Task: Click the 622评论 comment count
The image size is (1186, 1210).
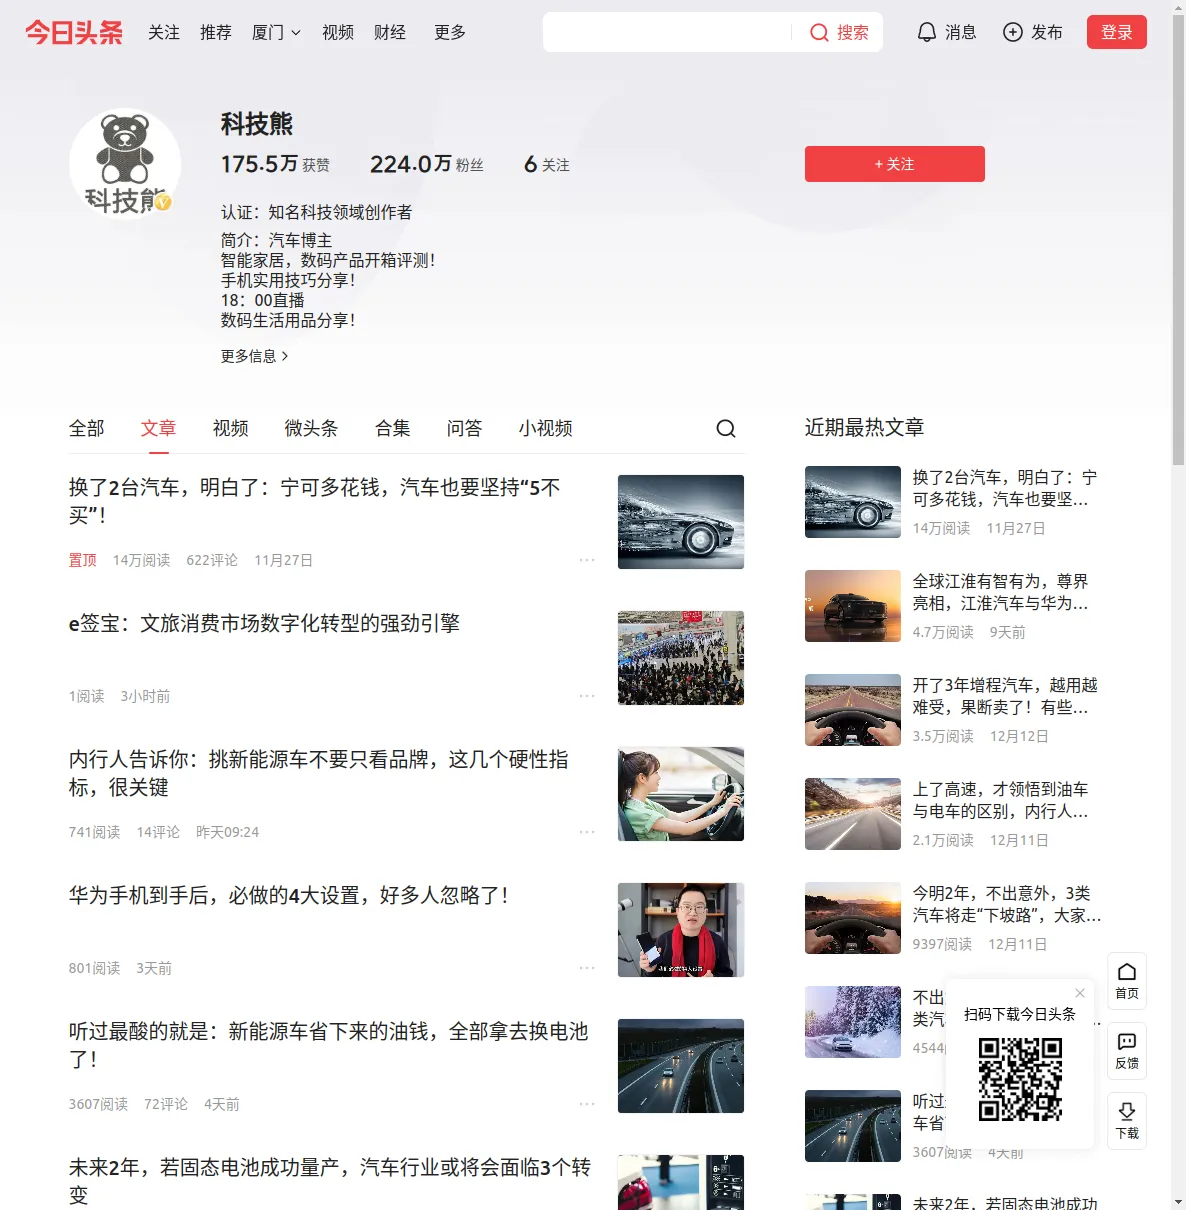Action: point(212,560)
